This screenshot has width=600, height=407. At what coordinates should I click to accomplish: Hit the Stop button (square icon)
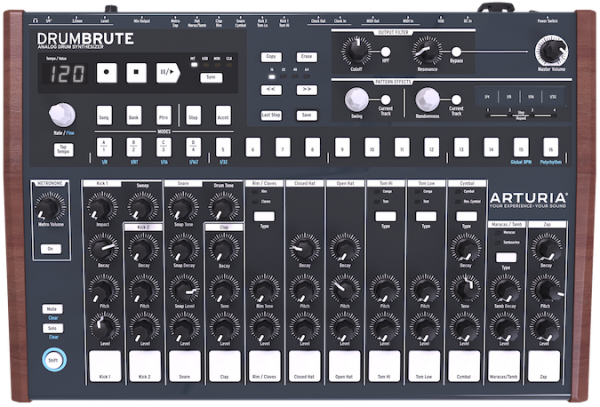[x=137, y=73]
